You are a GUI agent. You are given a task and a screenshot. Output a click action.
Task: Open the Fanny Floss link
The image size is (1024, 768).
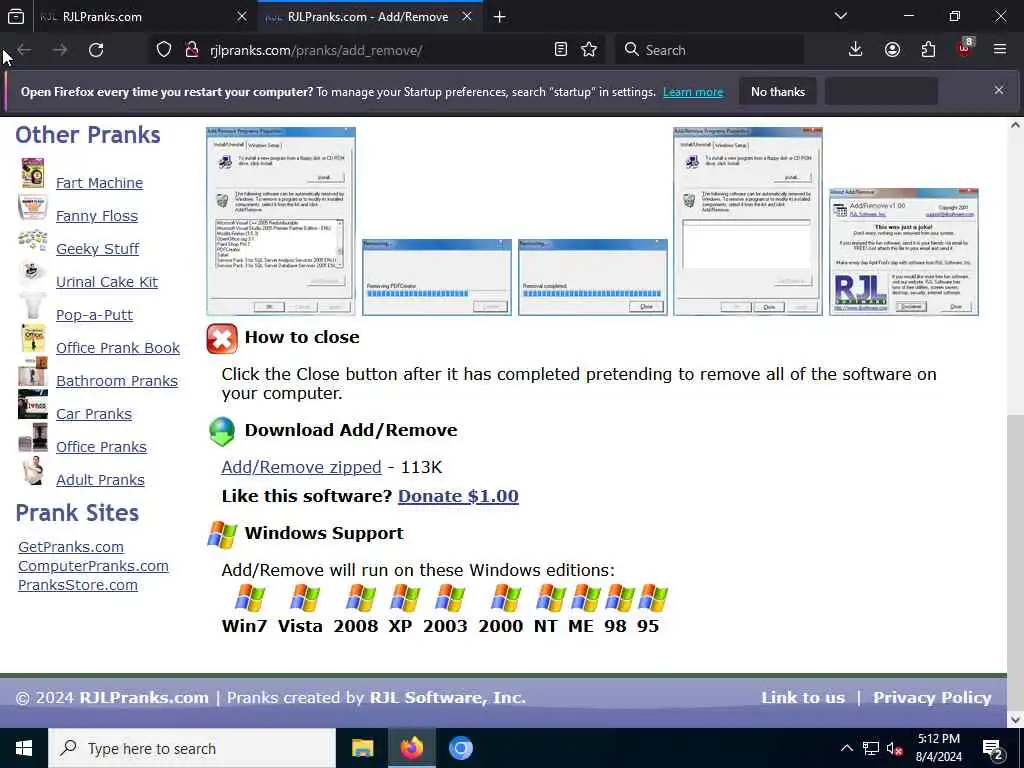(x=97, y=216)
